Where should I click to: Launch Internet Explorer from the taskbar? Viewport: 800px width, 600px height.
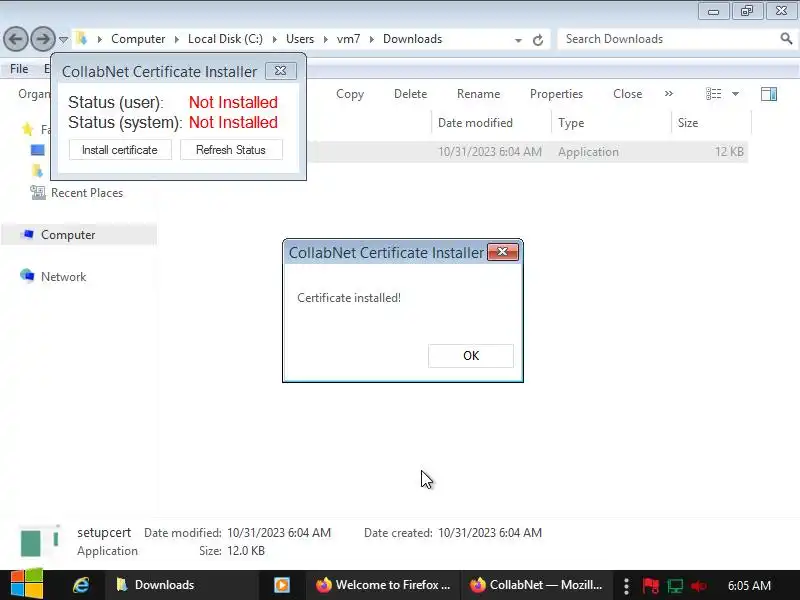pos(81,585)
